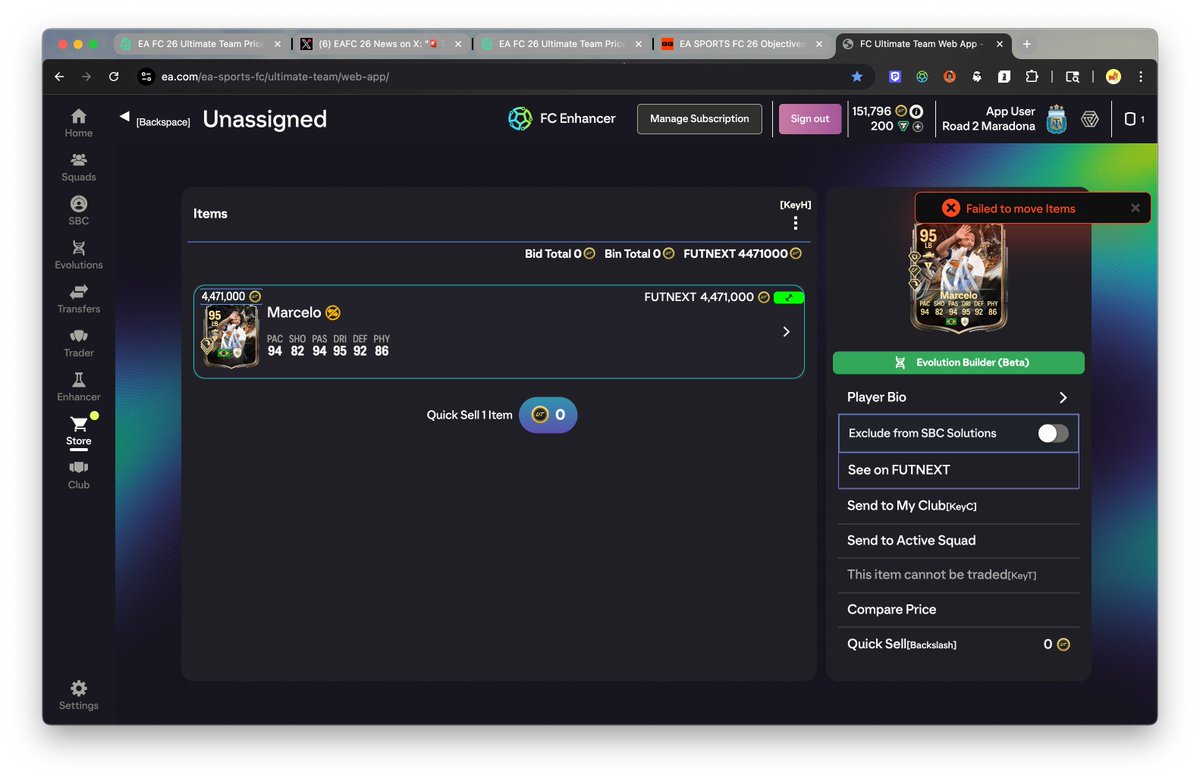1200x781 pixels.
Task: Open the Trader sidebar item
Action: (x=78, y=343)
